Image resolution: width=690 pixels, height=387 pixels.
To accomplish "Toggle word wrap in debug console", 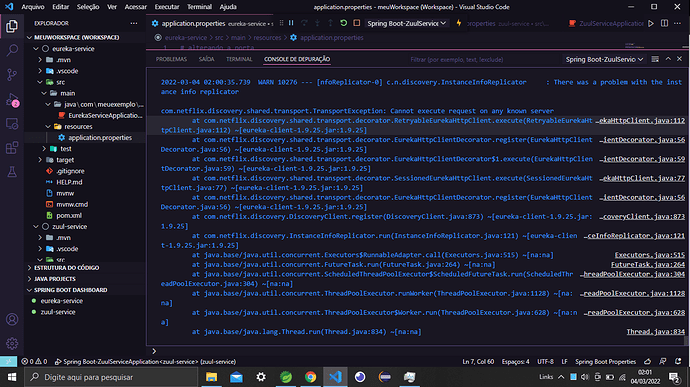I will pyautogui.click(x=655, y=59).
